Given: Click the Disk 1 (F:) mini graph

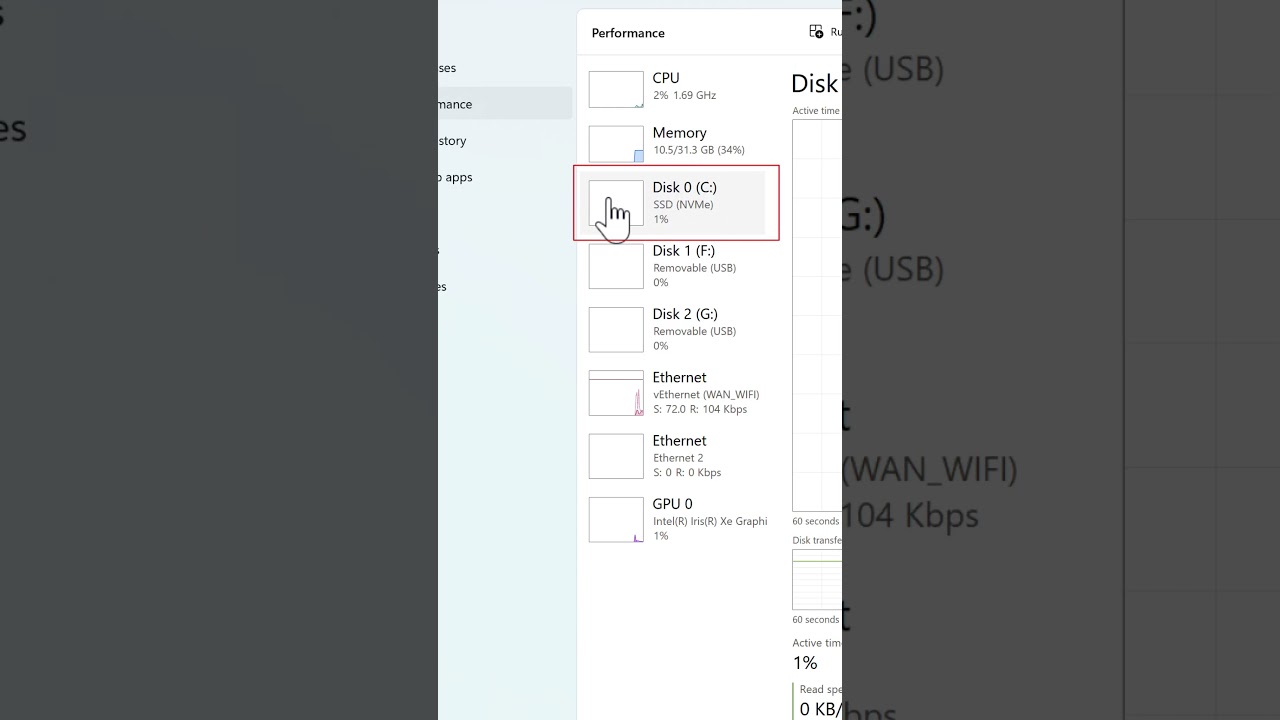Looking at the screenshot, I should click(x=616, y=266).
